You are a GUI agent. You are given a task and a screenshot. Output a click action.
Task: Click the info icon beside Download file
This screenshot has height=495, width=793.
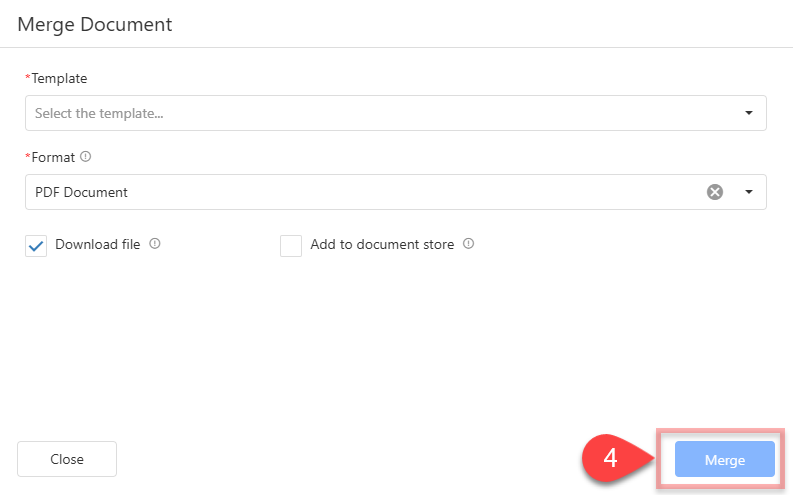click(x=155, y=243)
